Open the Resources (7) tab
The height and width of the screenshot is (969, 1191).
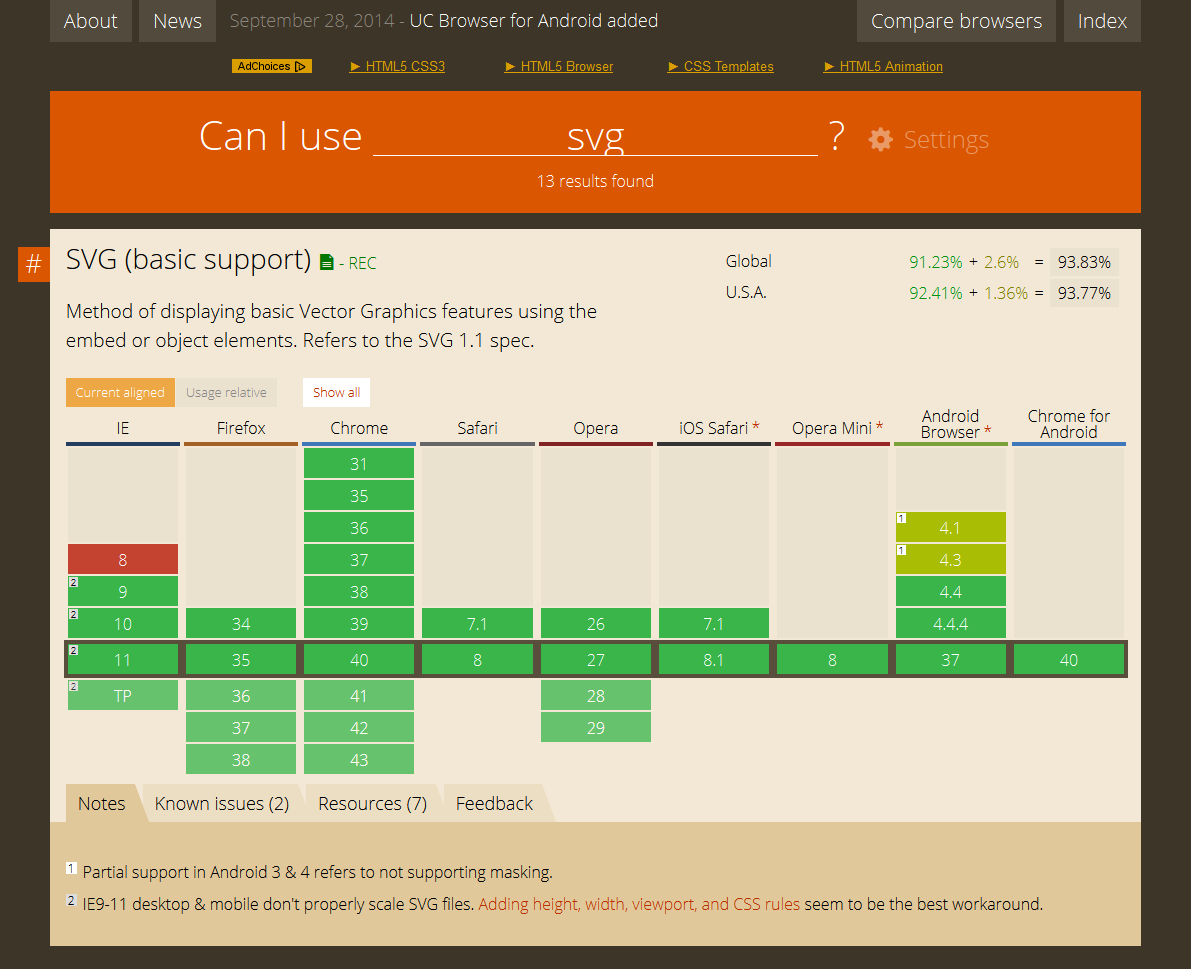point(372,803)
